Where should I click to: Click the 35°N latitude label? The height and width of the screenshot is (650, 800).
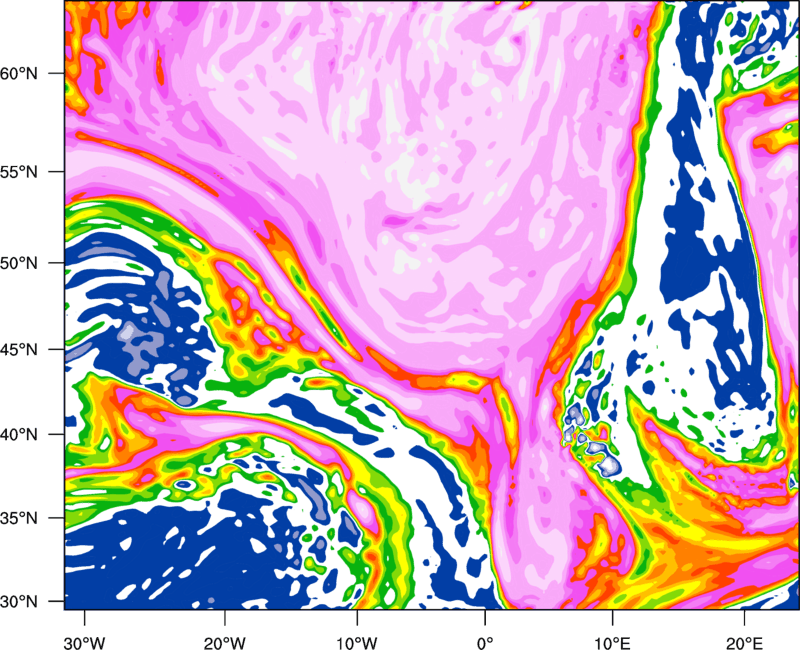tap(19, 518)
